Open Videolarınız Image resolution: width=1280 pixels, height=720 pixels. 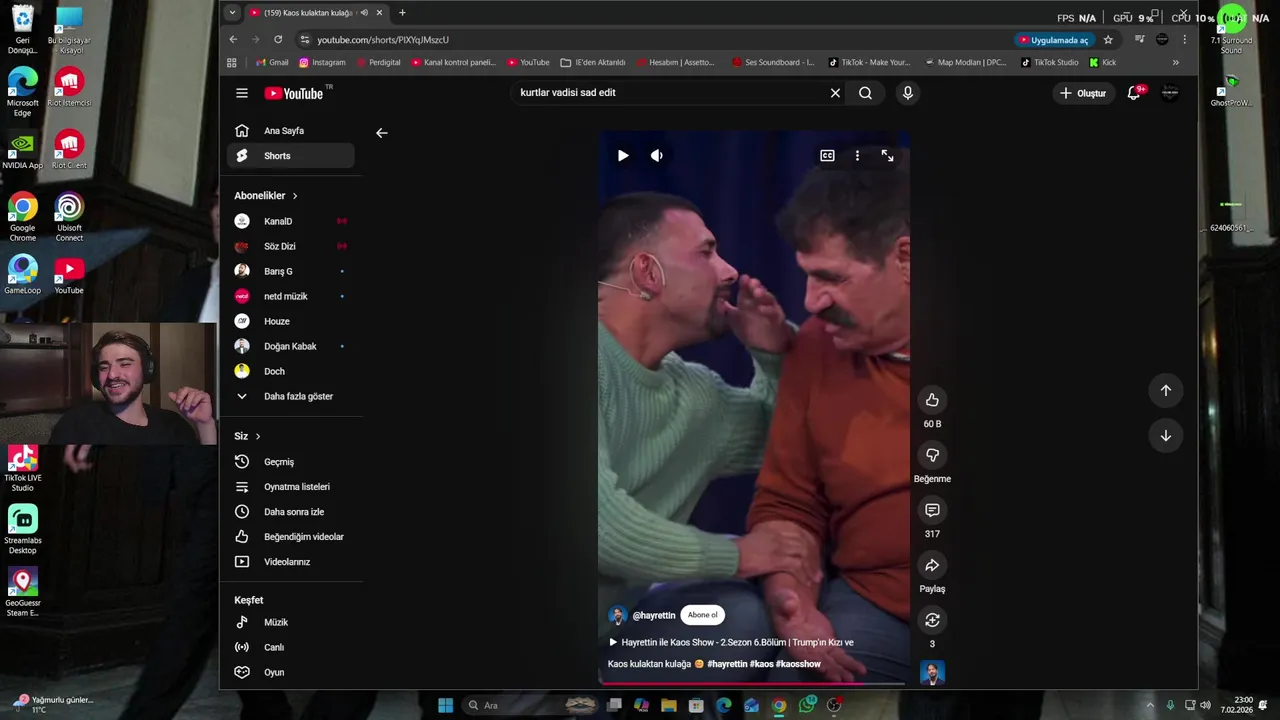tap(290, 562)
